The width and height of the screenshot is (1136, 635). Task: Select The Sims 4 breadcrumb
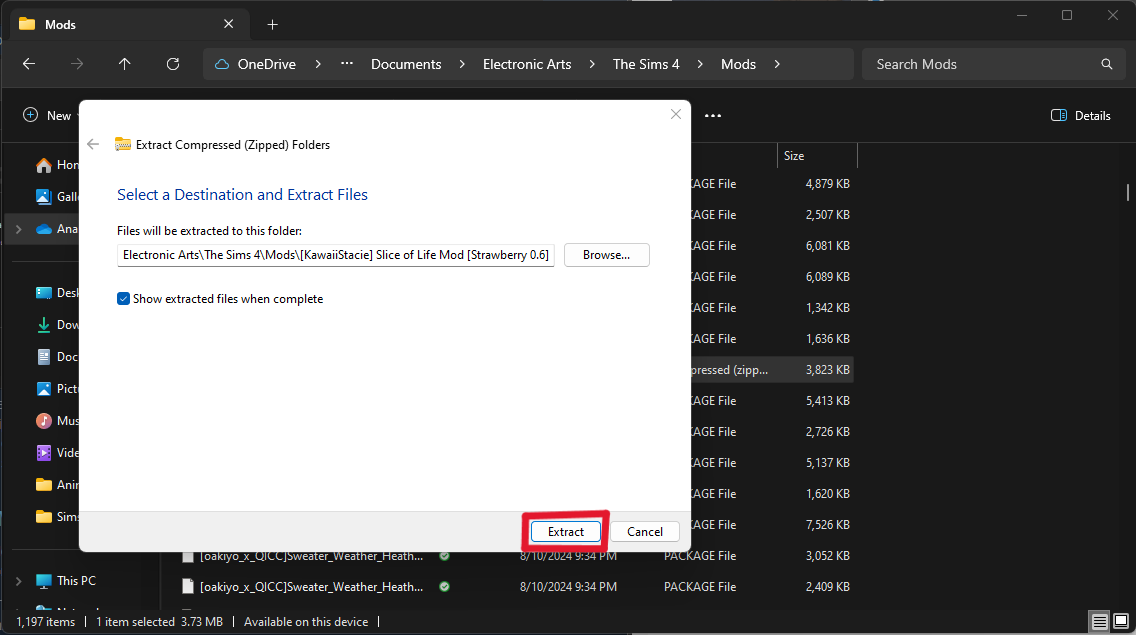[646, 64]
